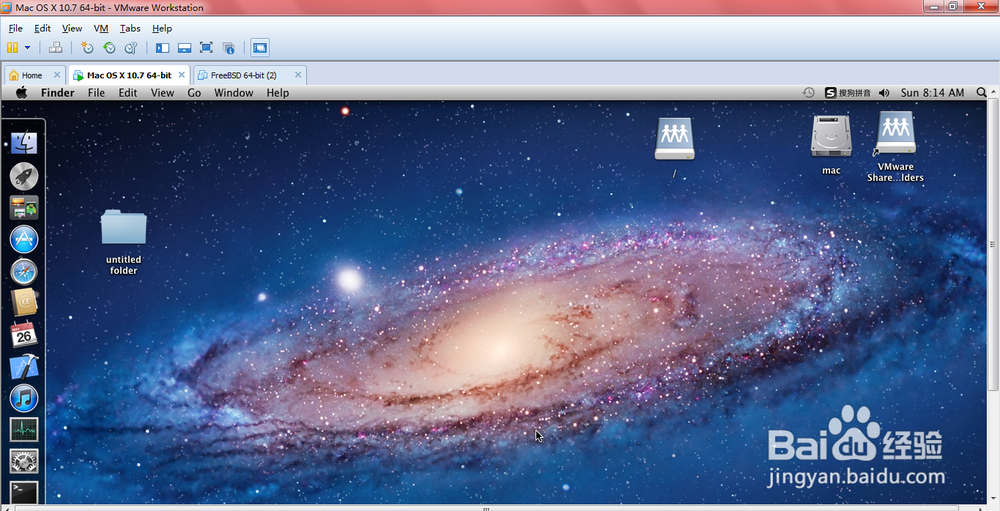Switch to Unity mode
This screenshot has width=1000, height=511.
pyautogui.click(x=228, y=48)
